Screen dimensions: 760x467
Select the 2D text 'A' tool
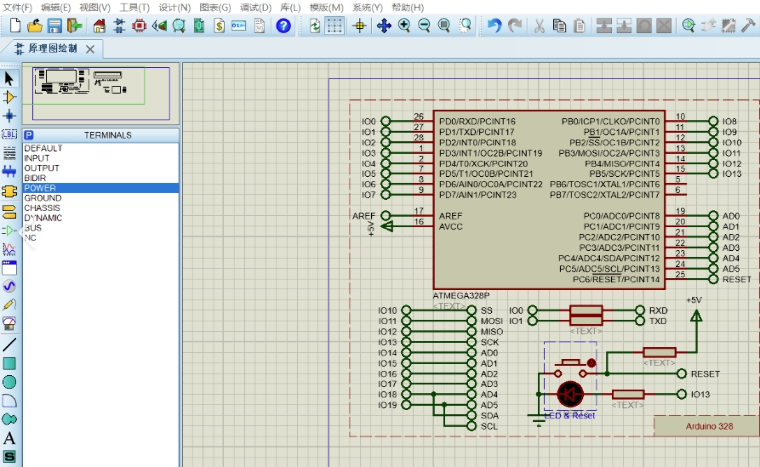[10, 438]
